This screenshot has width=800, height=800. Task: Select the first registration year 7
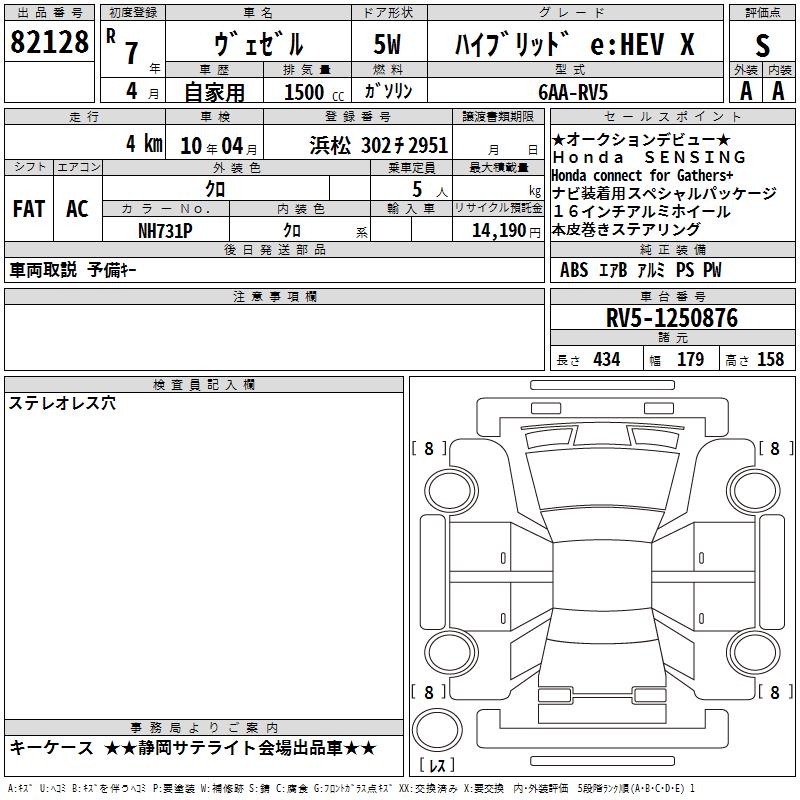point(132,53)
